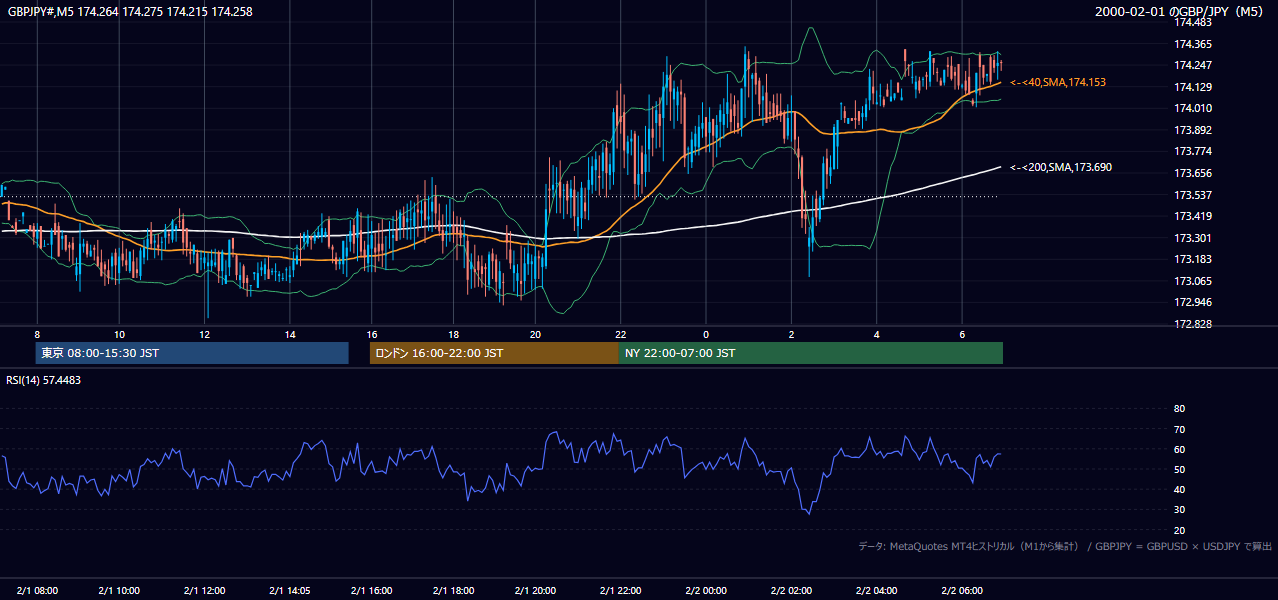Click the bottom time label 2/2 02:00
Viewport: 1278px width, 600px height.
coord(791,590)
